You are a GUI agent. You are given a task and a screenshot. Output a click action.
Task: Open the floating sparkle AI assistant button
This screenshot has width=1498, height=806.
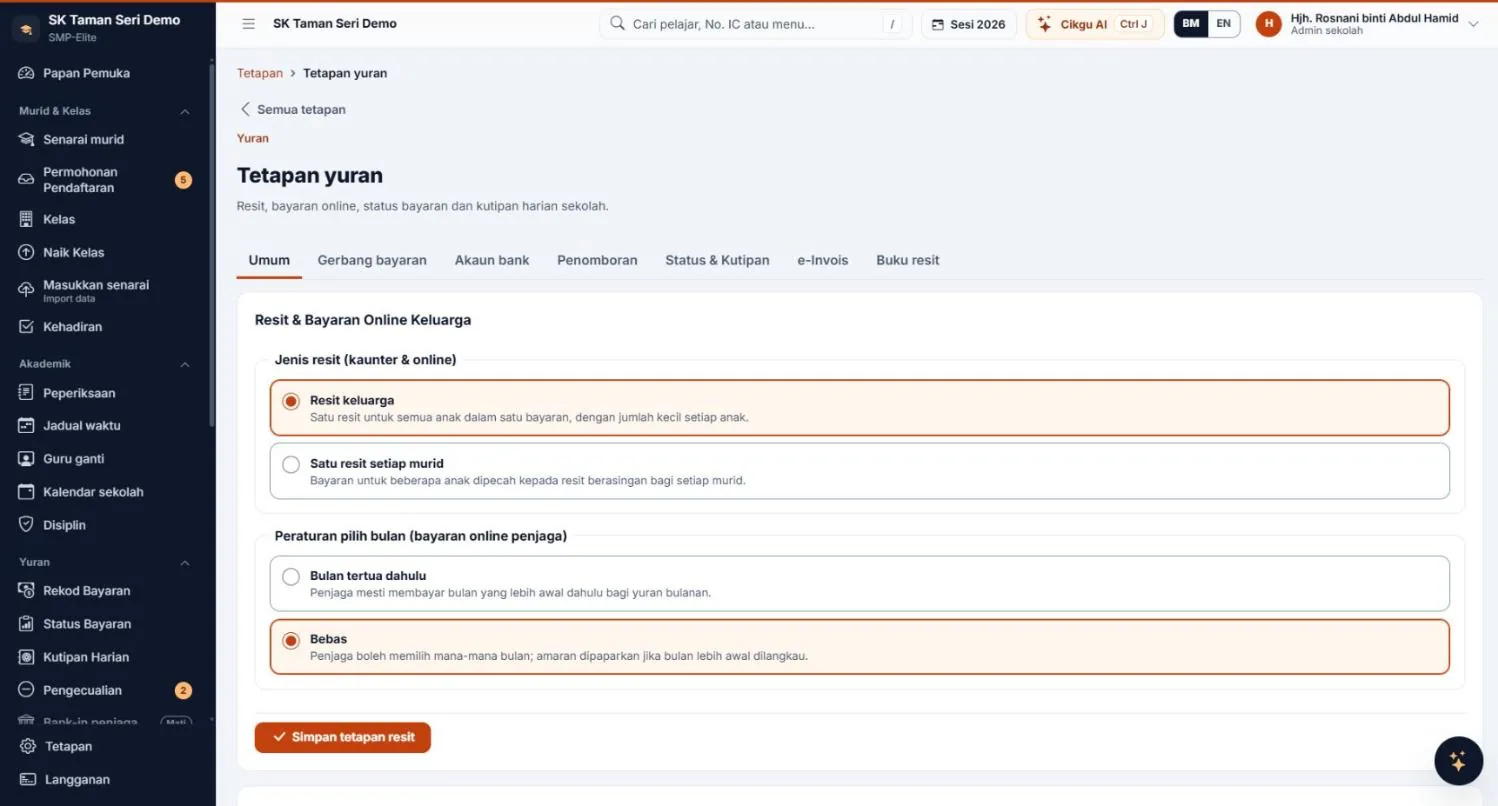pyautogui.click(x=1458, y=761)
